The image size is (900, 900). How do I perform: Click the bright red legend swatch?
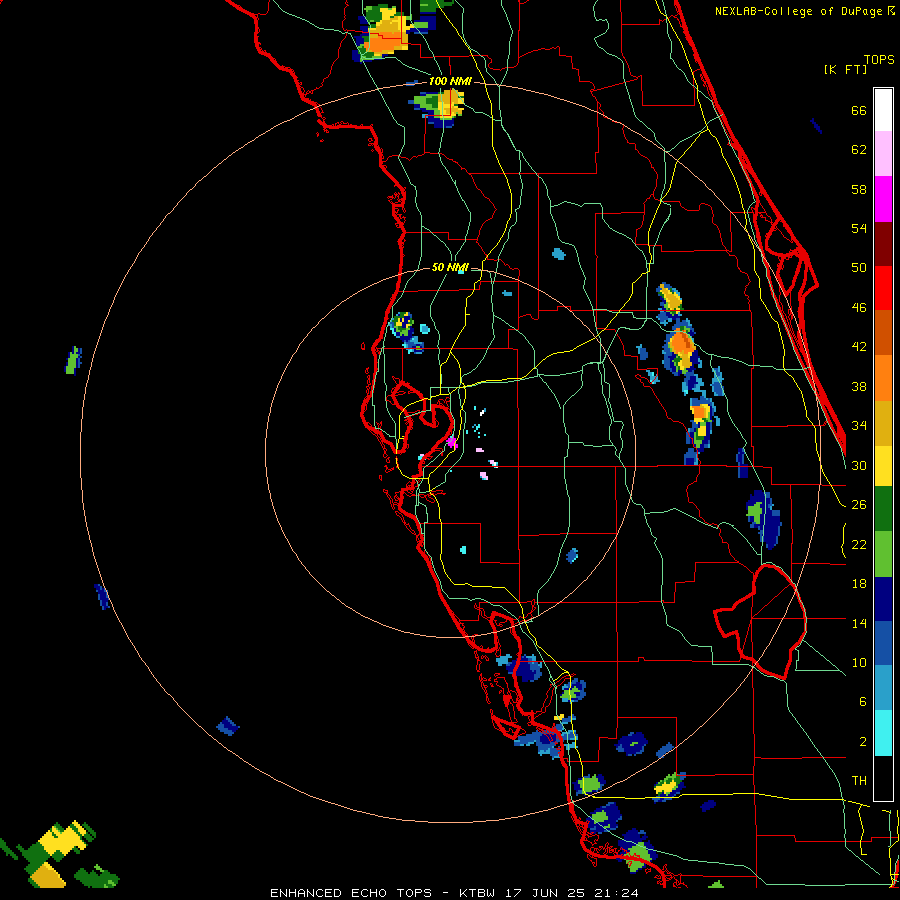883,288
